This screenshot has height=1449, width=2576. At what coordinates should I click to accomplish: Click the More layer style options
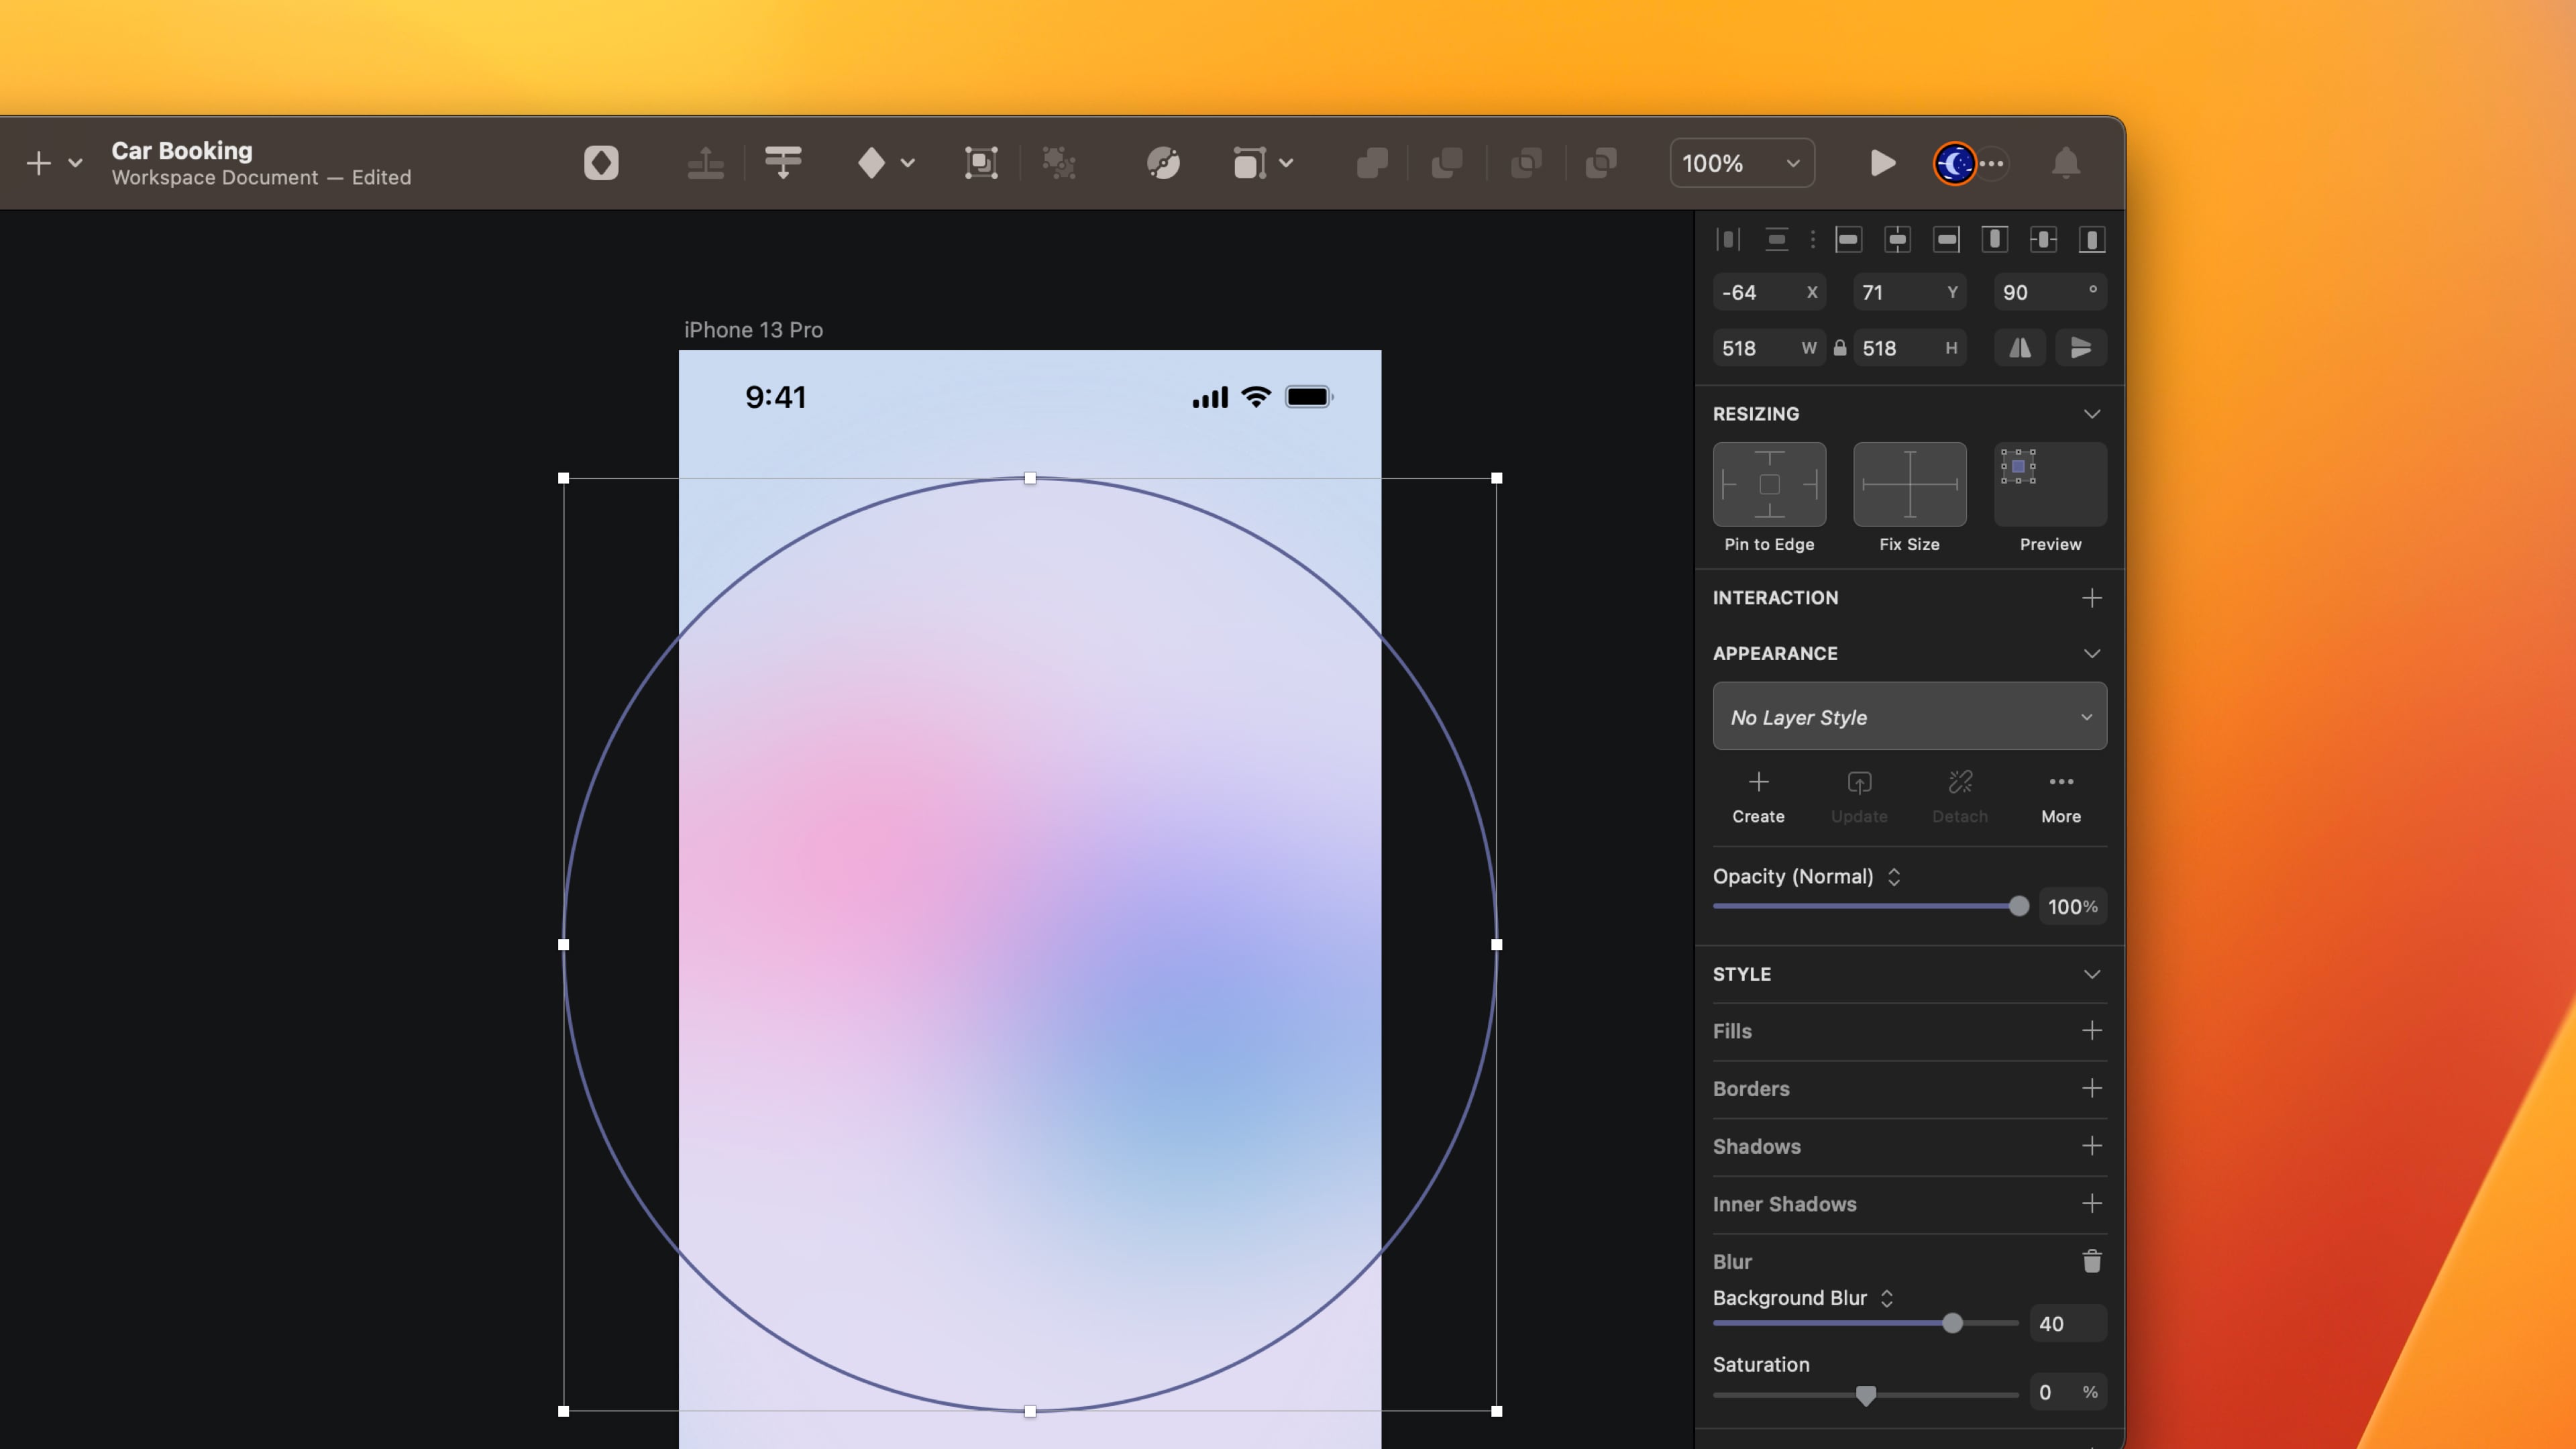pyautogui.click(x=2060, y=796)
